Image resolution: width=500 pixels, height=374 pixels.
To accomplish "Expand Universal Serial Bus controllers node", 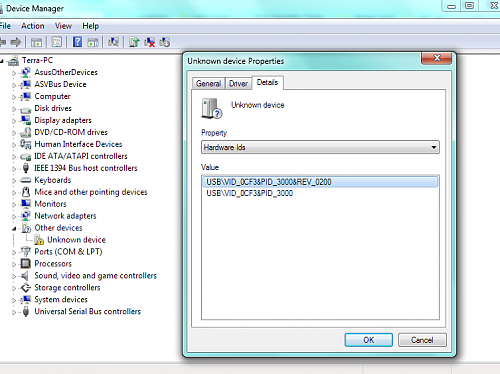I will (x=14, y=312).
